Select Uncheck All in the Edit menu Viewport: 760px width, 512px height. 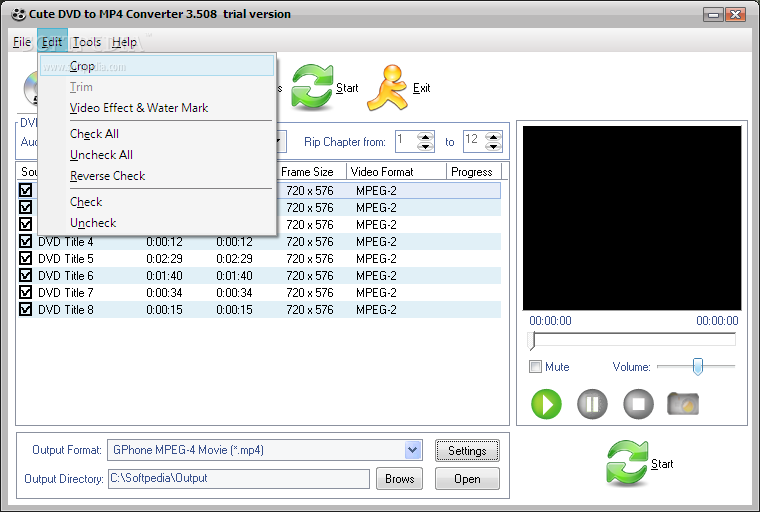pyautogui.click(x=157, y=155)
